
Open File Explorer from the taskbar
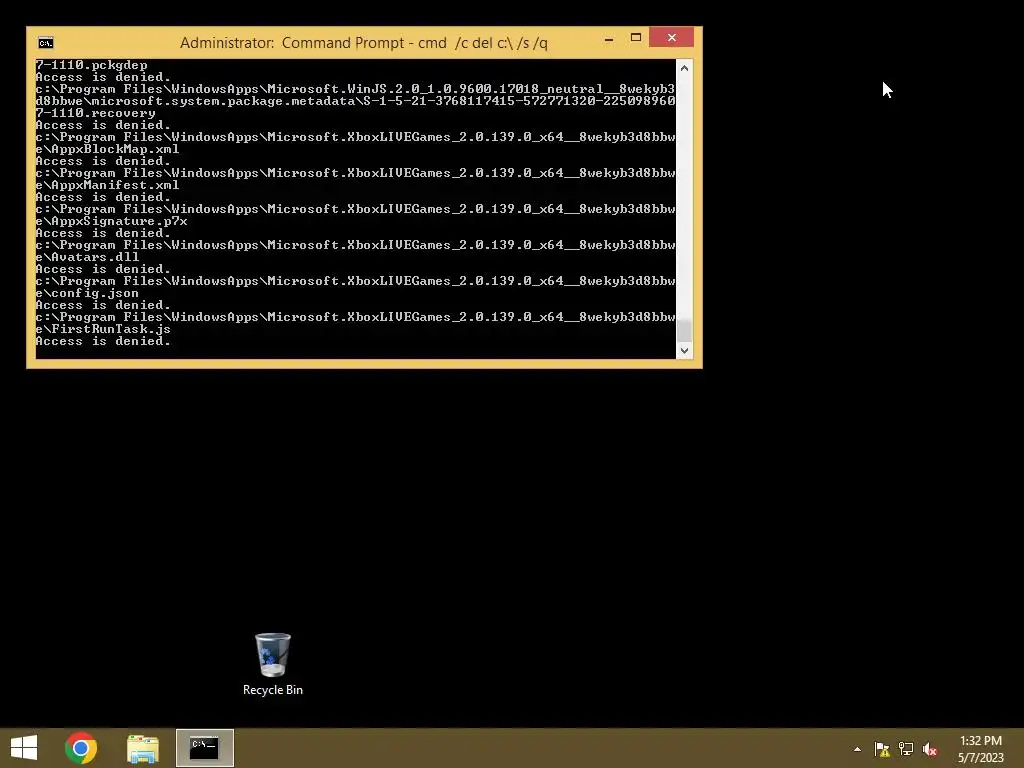[142, 748]
